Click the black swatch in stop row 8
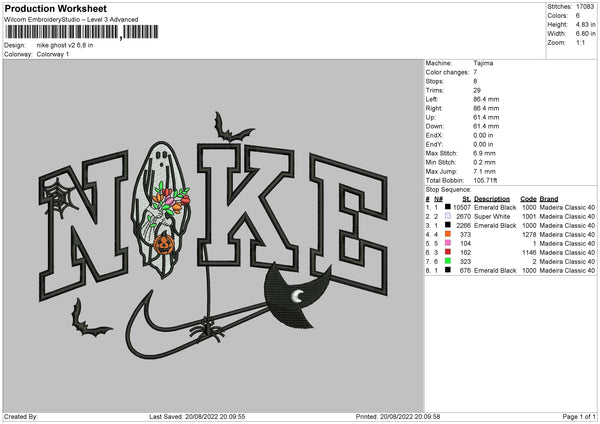 click(448, 270)
